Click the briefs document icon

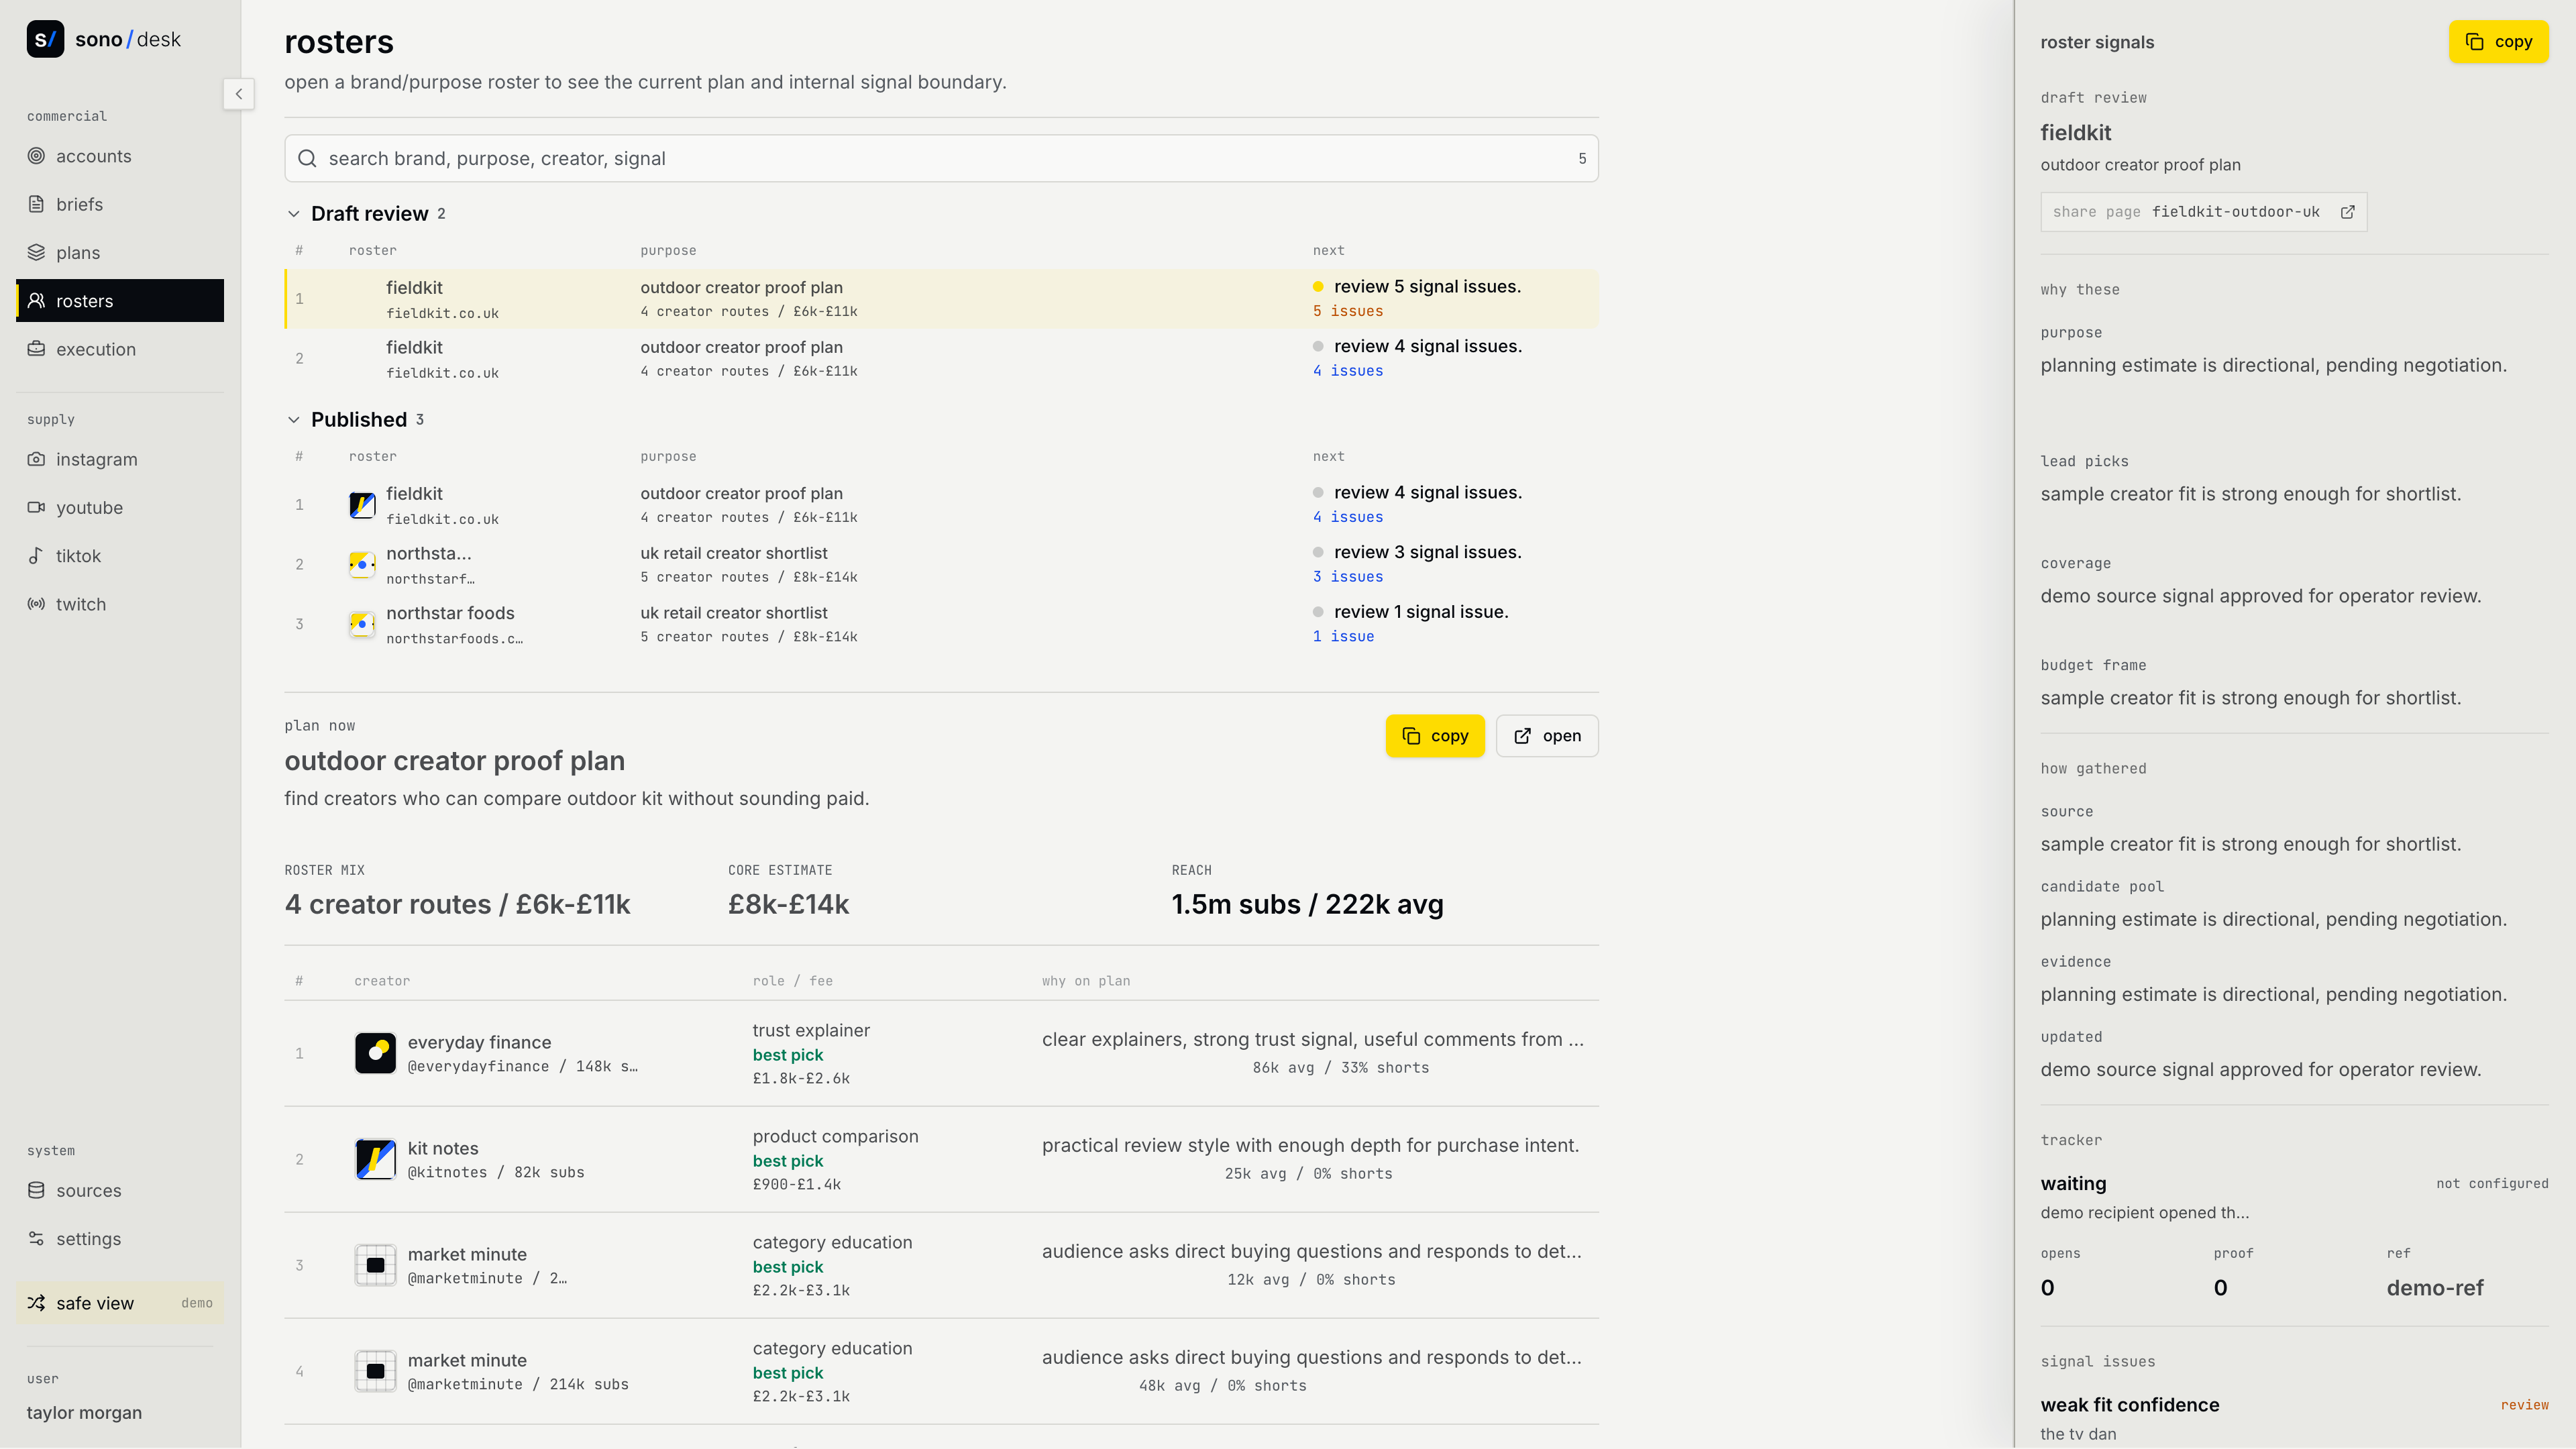tap(36, 204)
